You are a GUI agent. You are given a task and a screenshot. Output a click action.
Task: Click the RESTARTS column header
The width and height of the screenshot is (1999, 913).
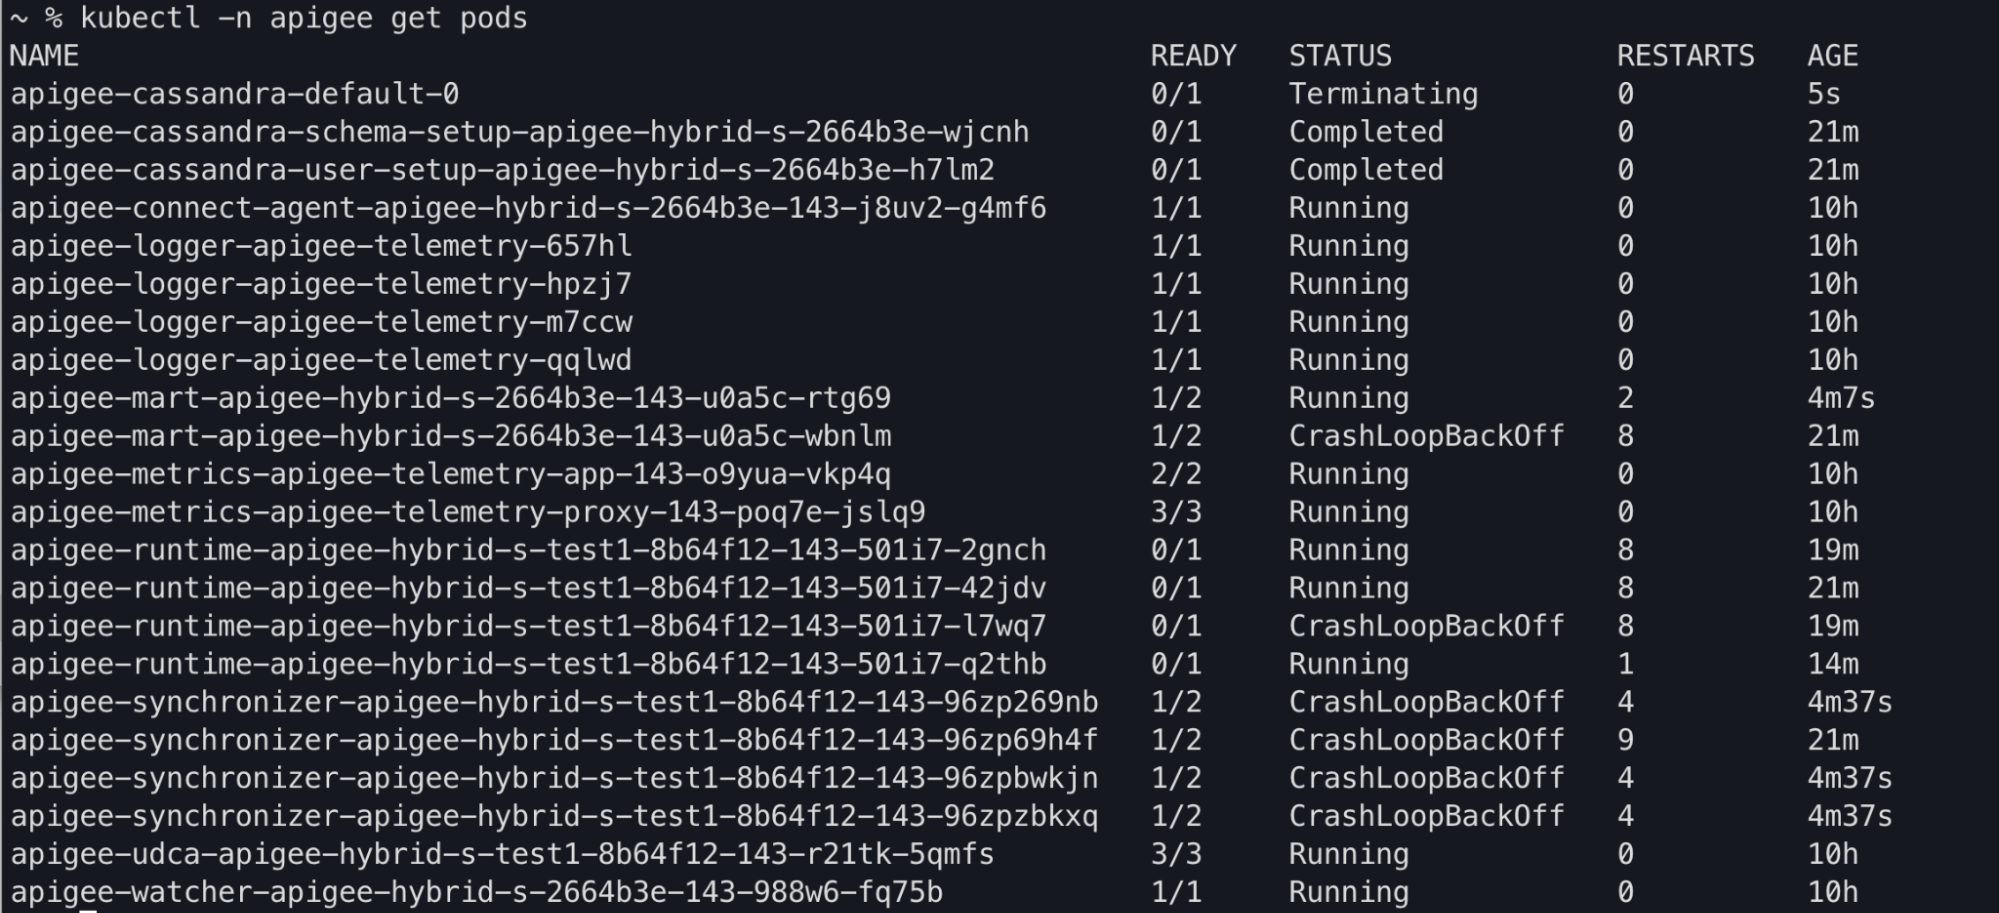pos(1685,56)
